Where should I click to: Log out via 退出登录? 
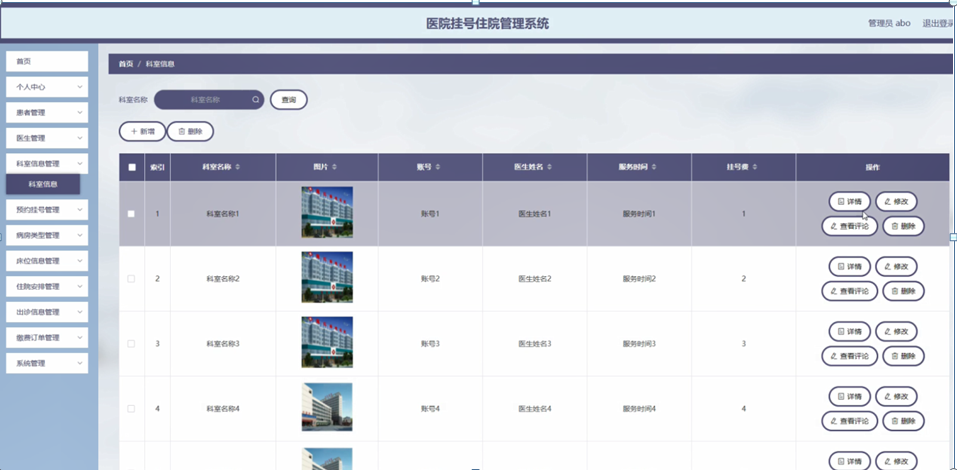point(939,23)
